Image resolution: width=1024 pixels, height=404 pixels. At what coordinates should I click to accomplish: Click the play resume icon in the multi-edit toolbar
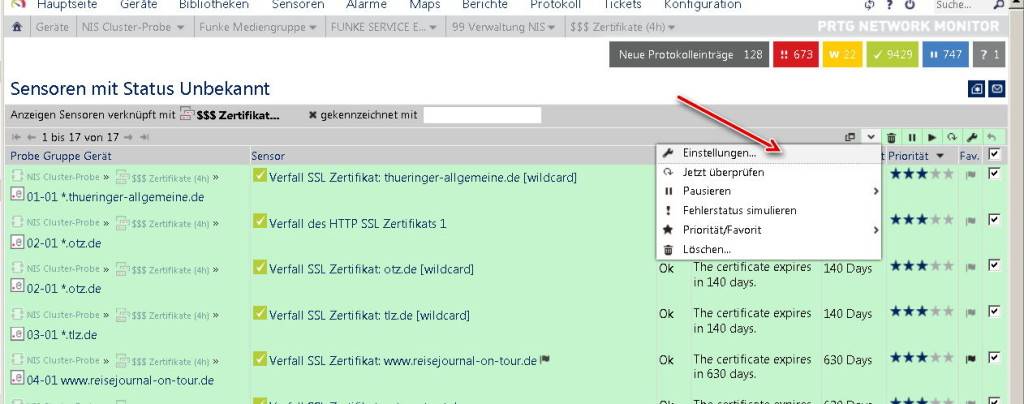932,137
